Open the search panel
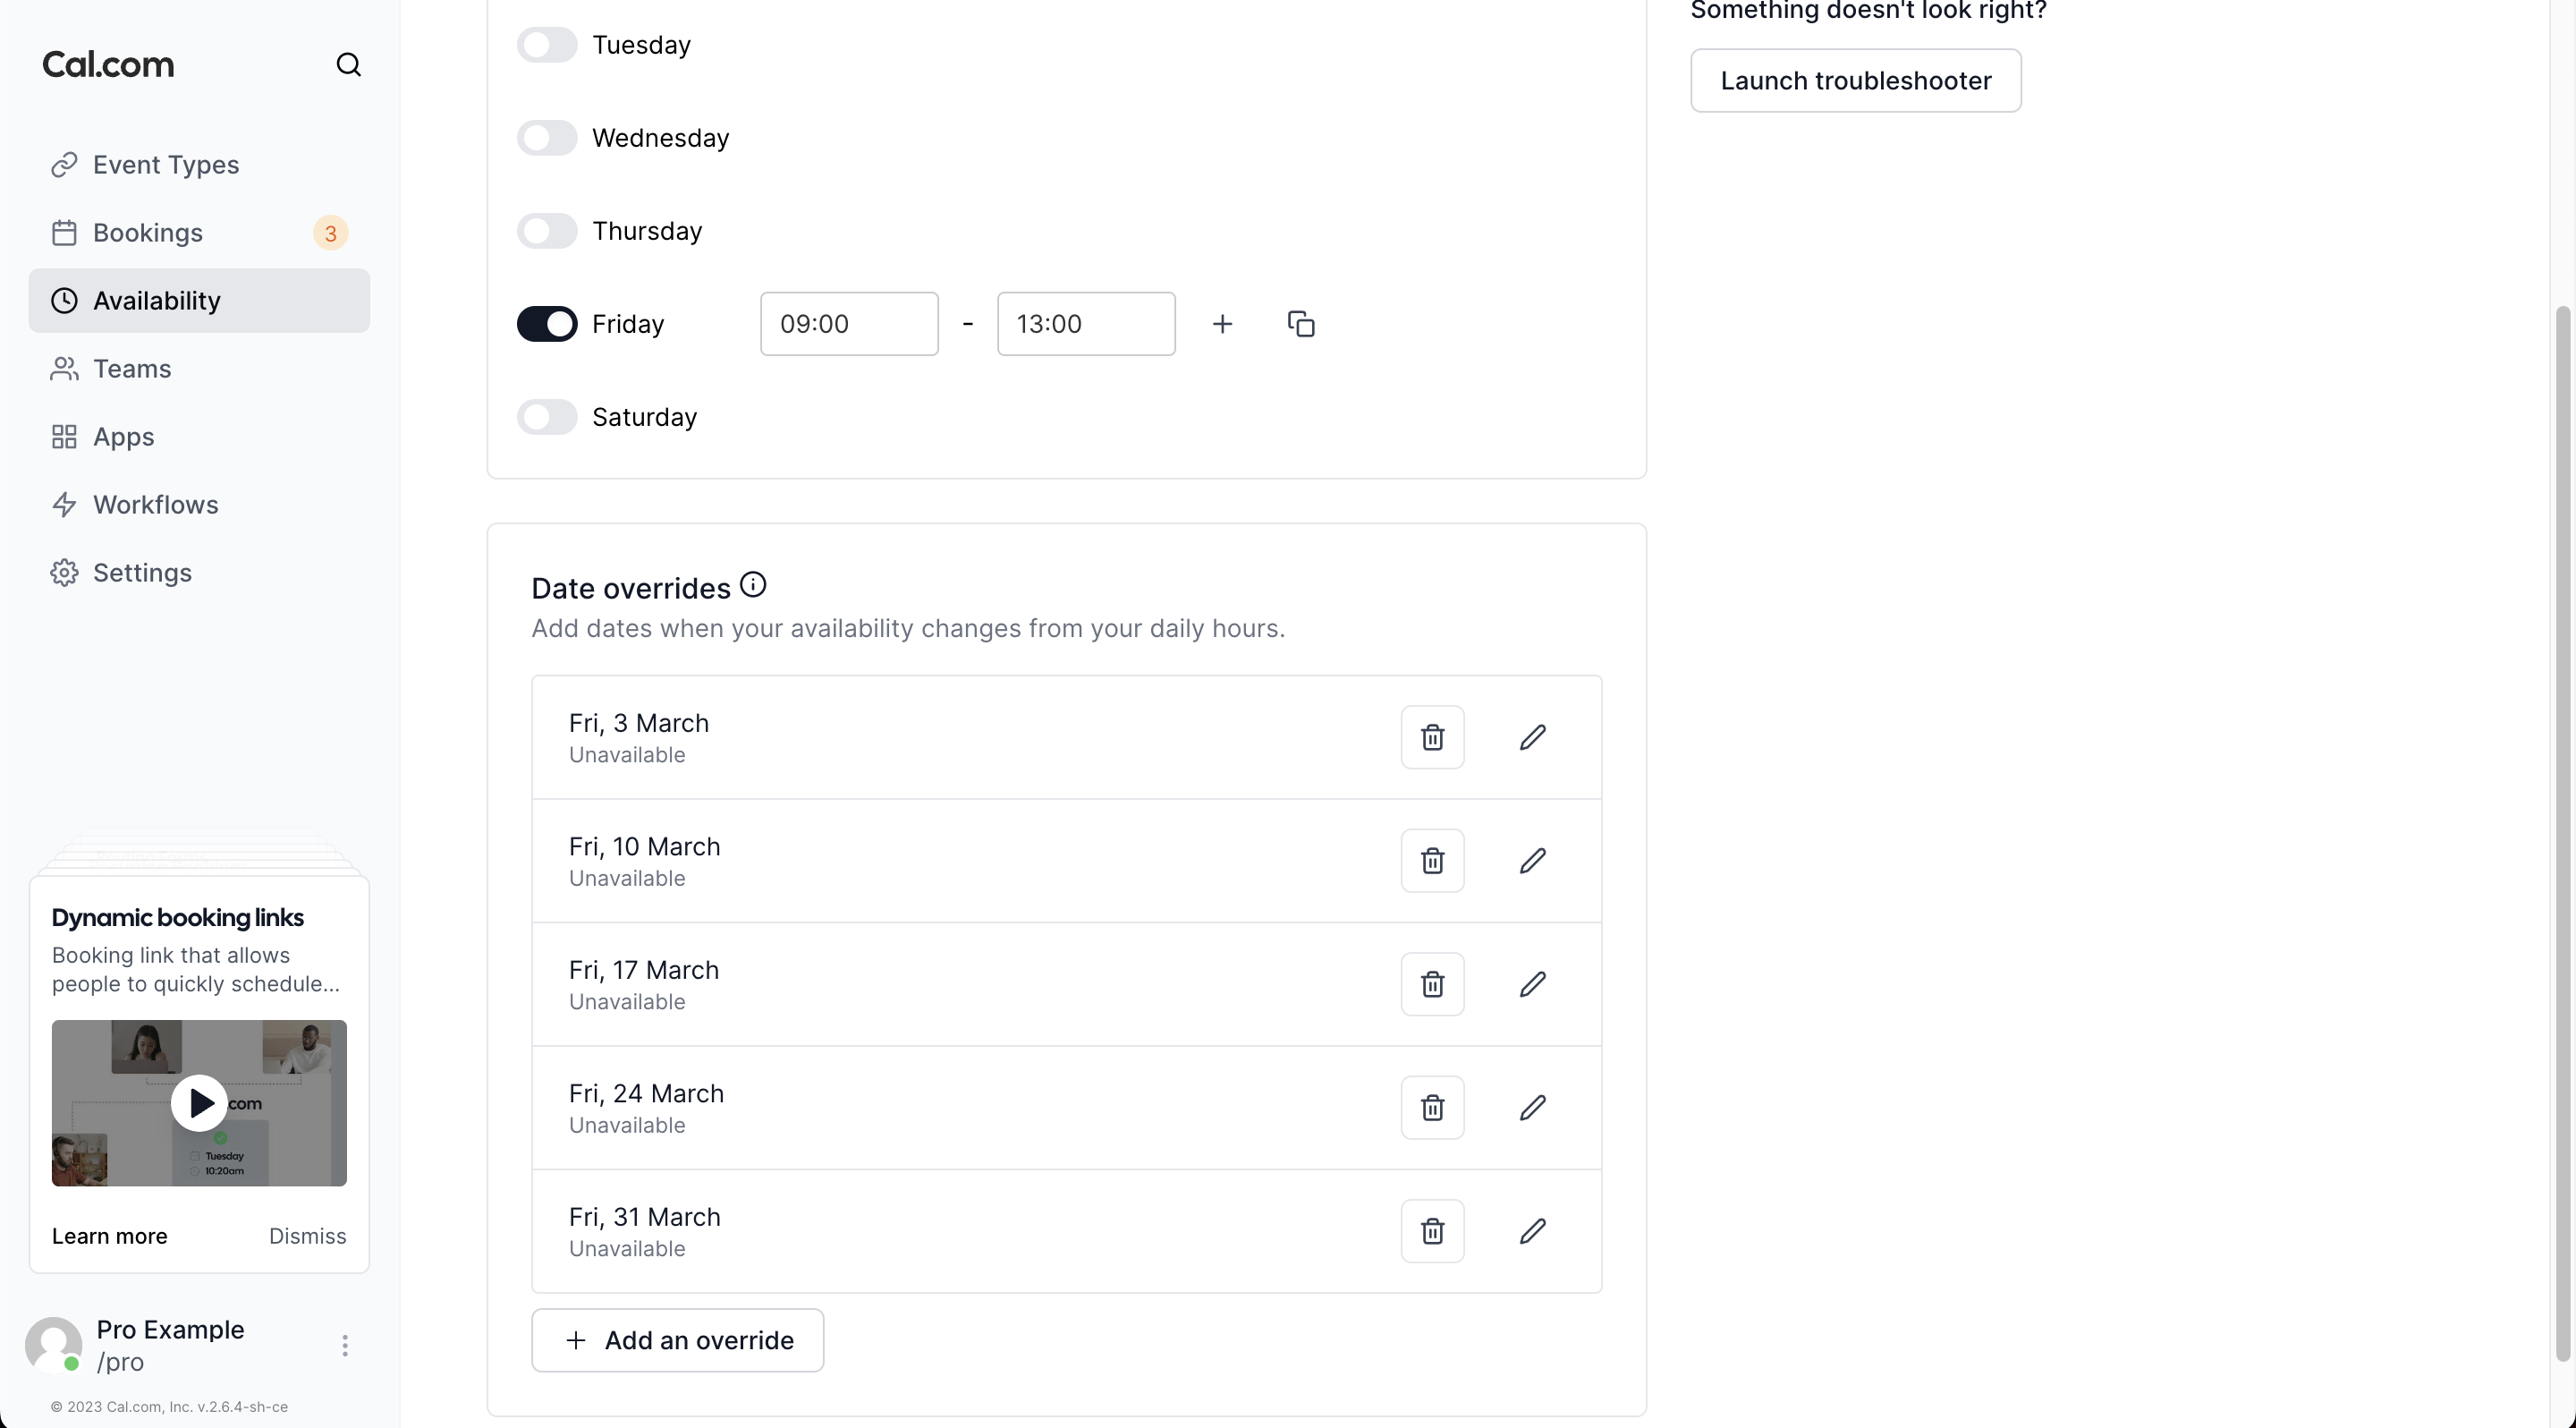This screenshot has height=1428, width=2576. (x=349, y=64)
